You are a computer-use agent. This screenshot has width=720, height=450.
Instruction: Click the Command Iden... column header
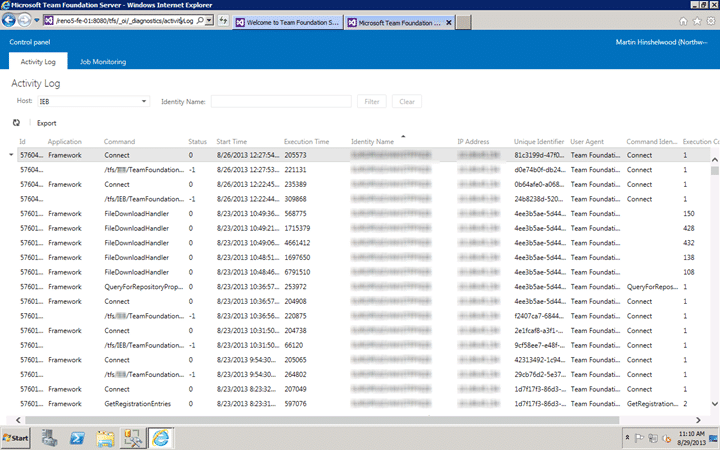[x=652, y=141]
